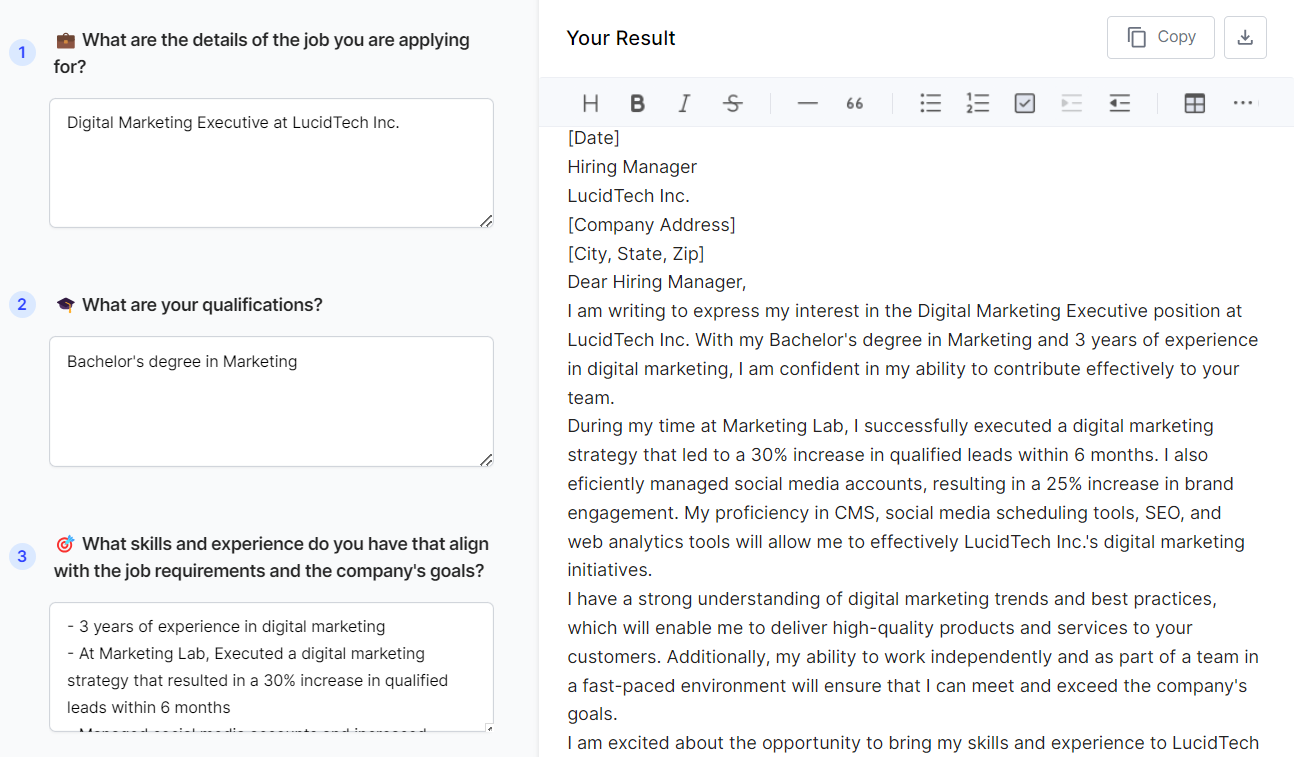Edit the job details text field
The image size is (1294, 757).
[271, 163]
